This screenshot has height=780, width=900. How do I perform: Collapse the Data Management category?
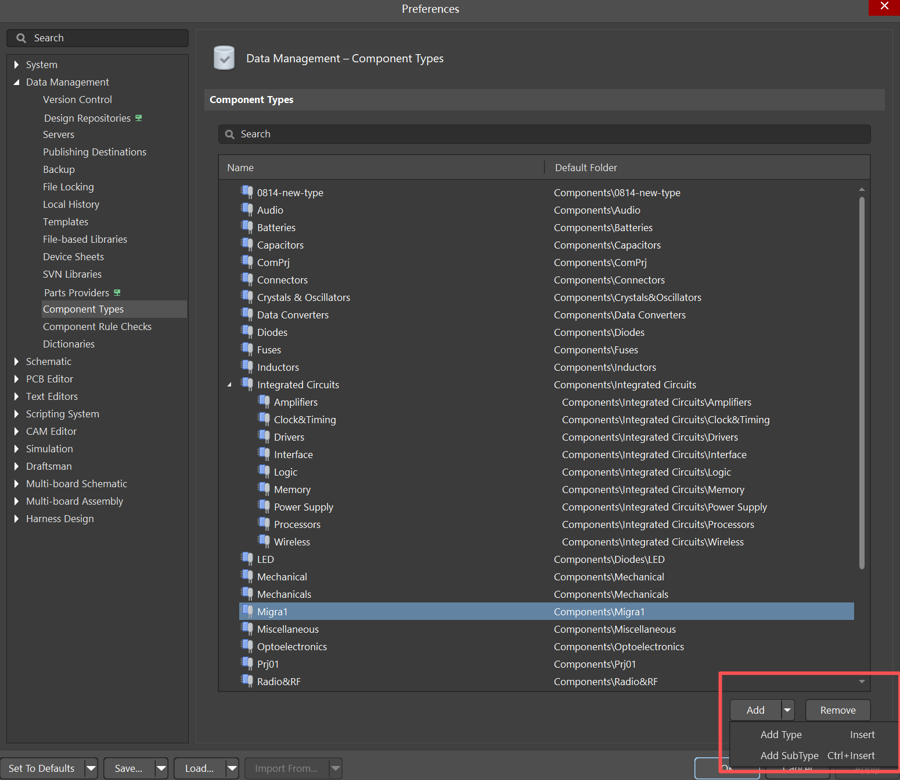coord(16,82)
